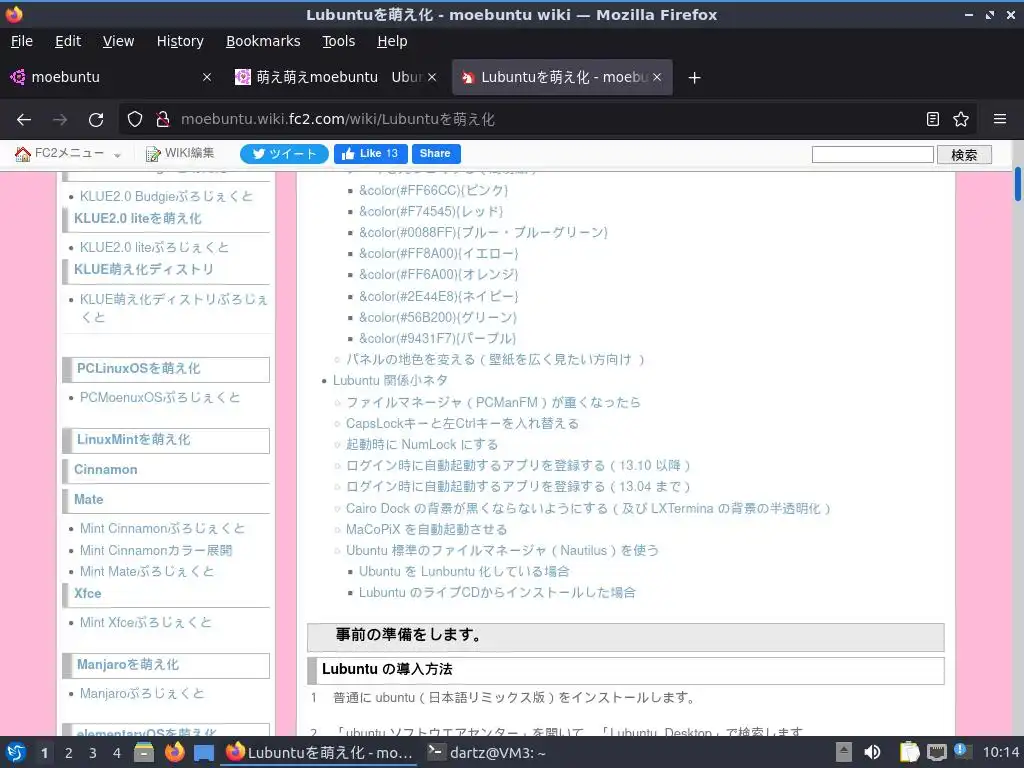1024x768 pixels.
Task: Open Cinnamon sidebar link
Action: pyautogui.click(x=106, y=470)
